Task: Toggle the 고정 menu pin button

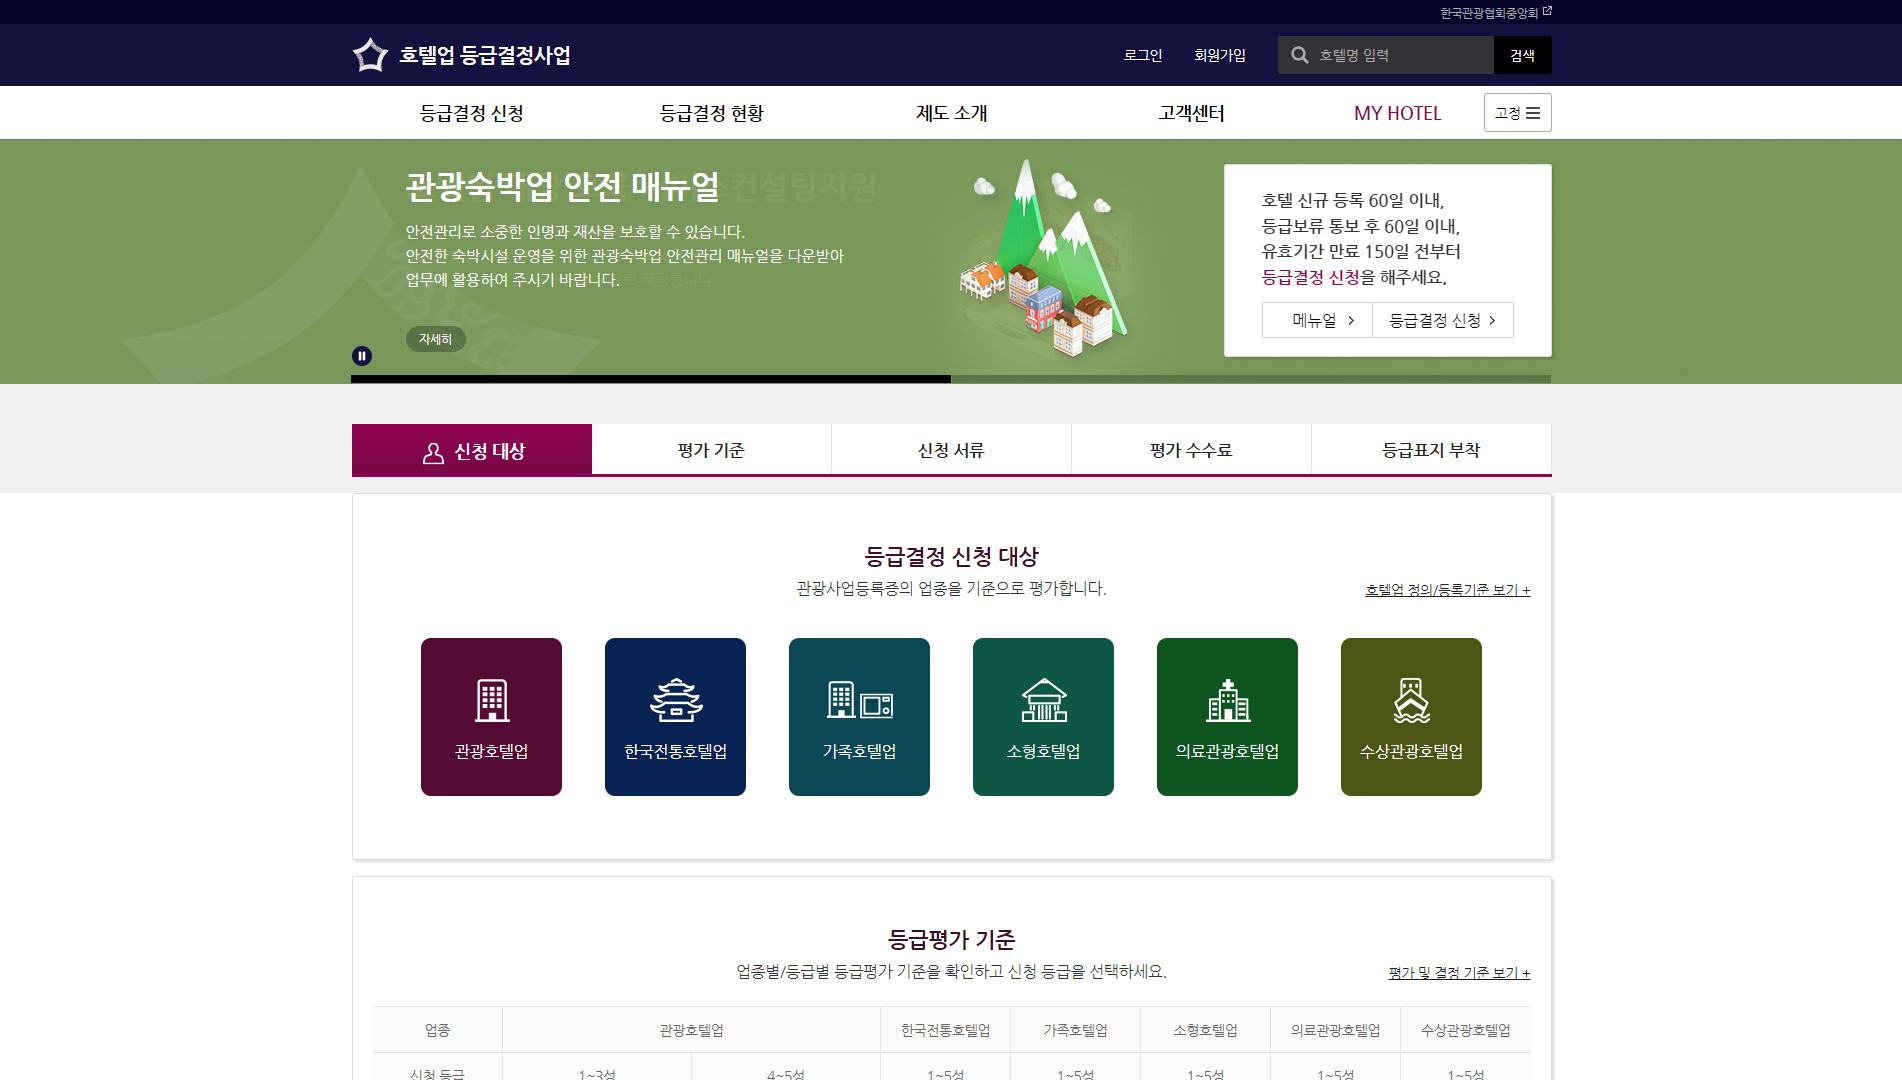Action: point(1517,113)
